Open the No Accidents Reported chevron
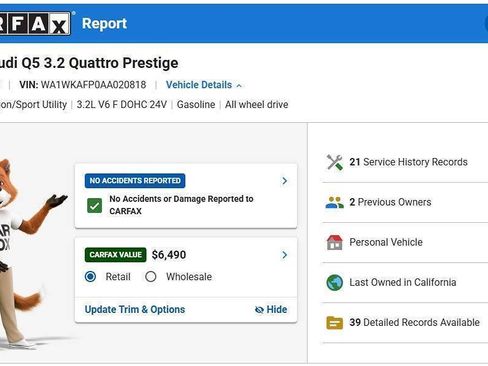The image size is (488, 366). pyautogui.click(x=284, y=181)
